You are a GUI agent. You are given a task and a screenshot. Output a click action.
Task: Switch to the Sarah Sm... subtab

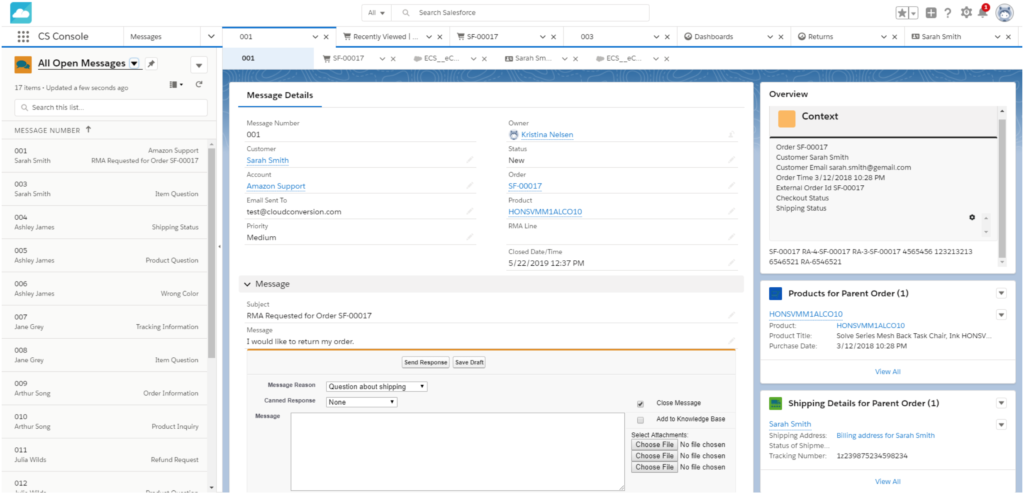tap(534, 59)
